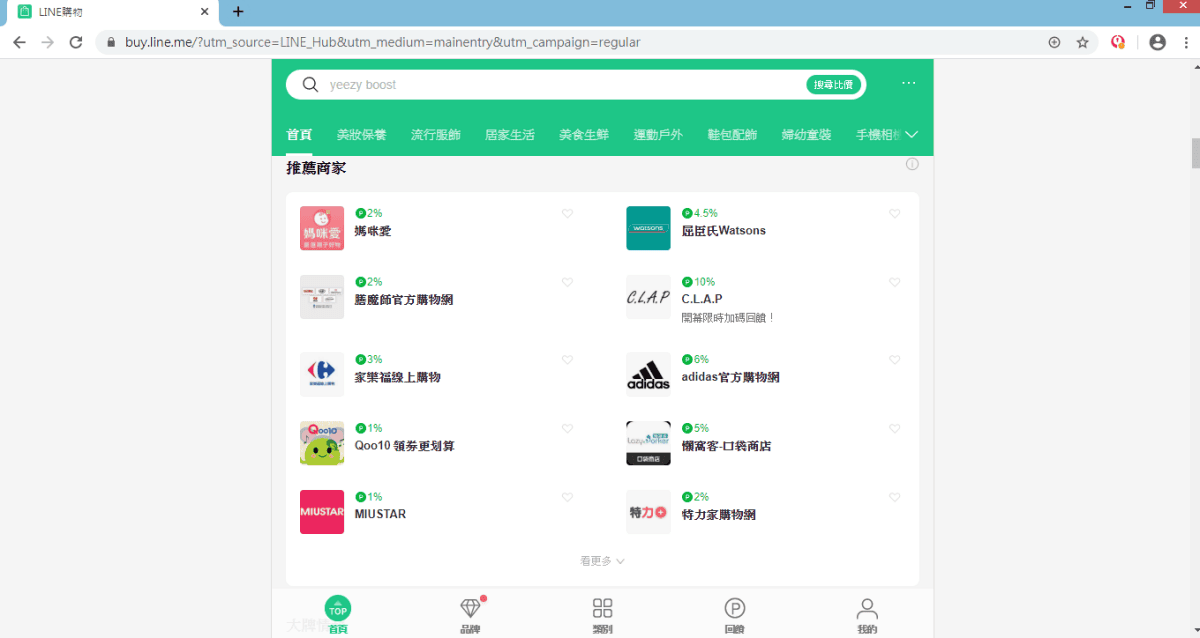
Task: Open the 膳魔師 store logo
Action: click(322, 297)
